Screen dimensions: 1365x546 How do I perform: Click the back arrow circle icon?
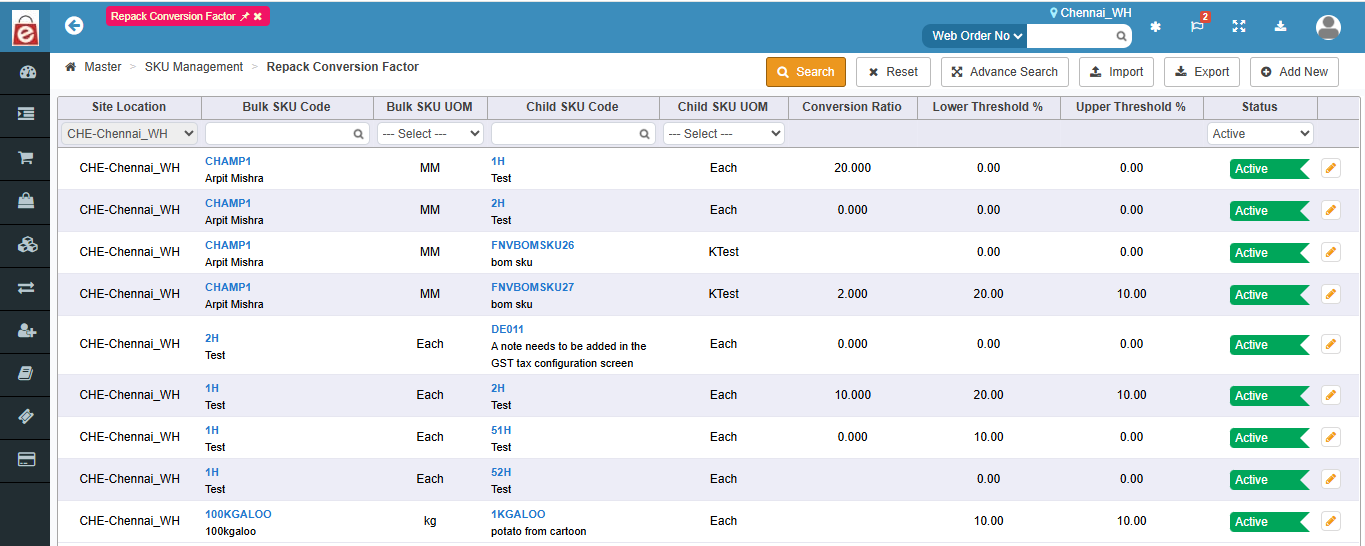coord(74,26)
